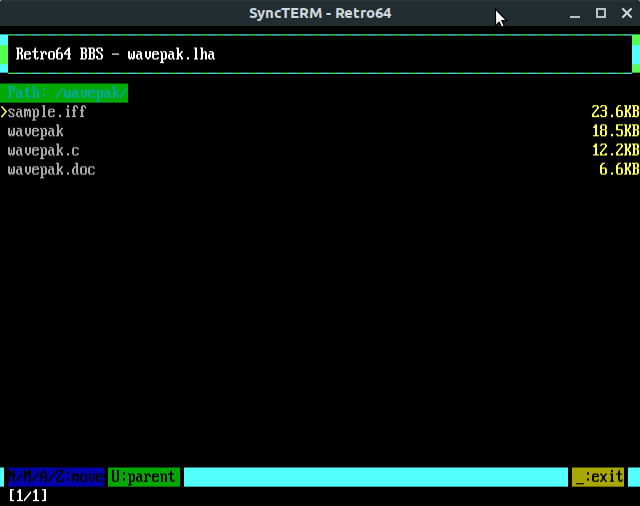Click the U:parent command in status bar
Viewport: 640px width, 506px height.
144,477
